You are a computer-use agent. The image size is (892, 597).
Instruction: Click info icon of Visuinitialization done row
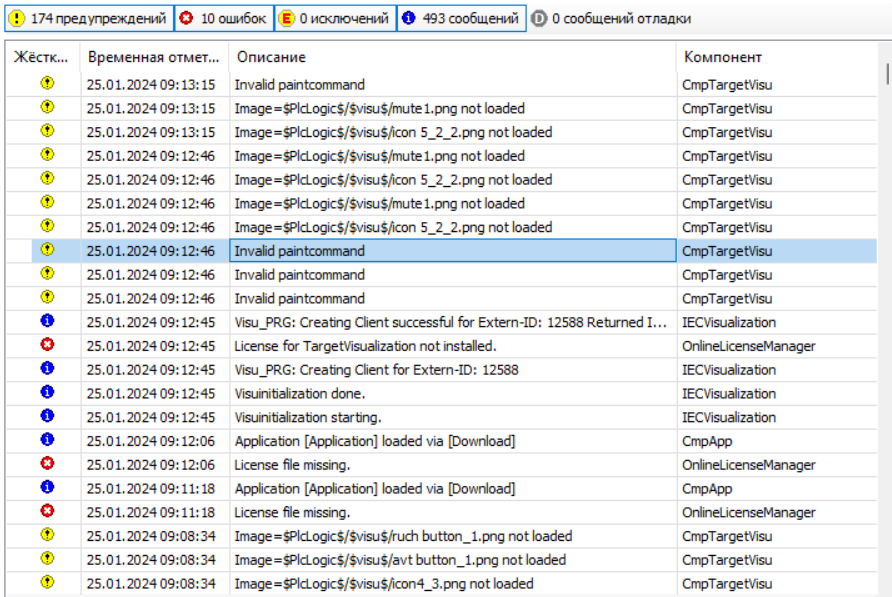[x=47, y=393]
